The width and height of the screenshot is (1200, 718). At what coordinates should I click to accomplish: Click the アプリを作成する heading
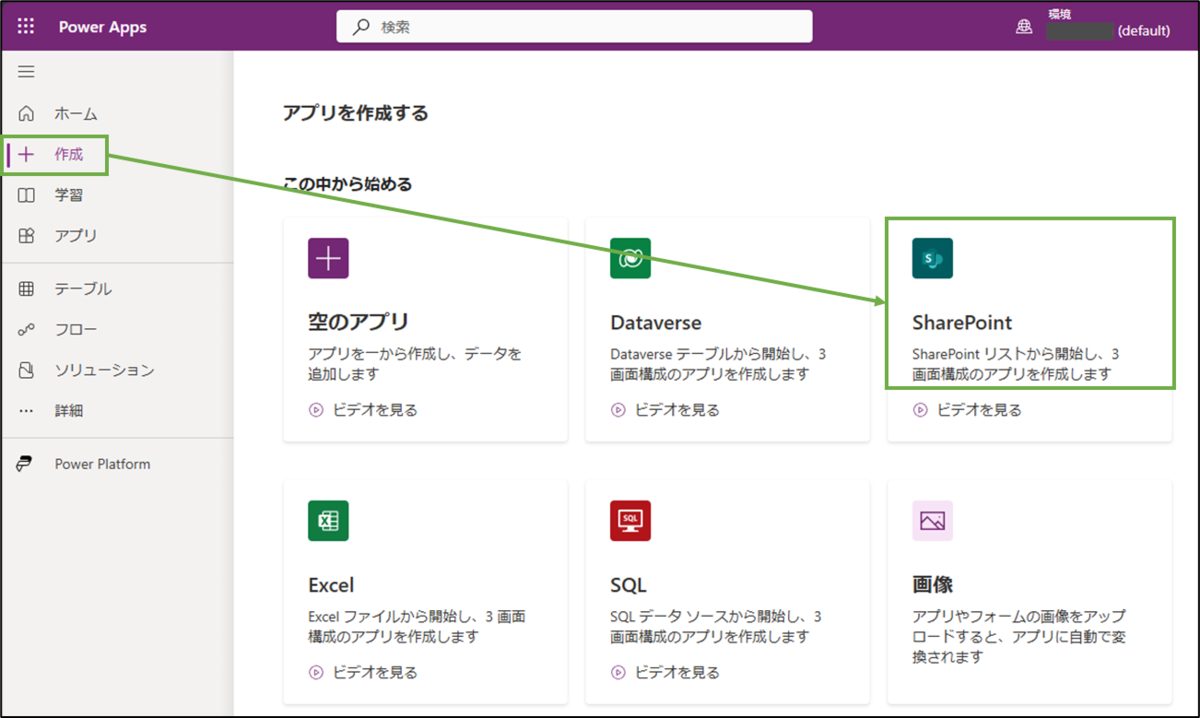pyautogui.click(x=356, y=114)
